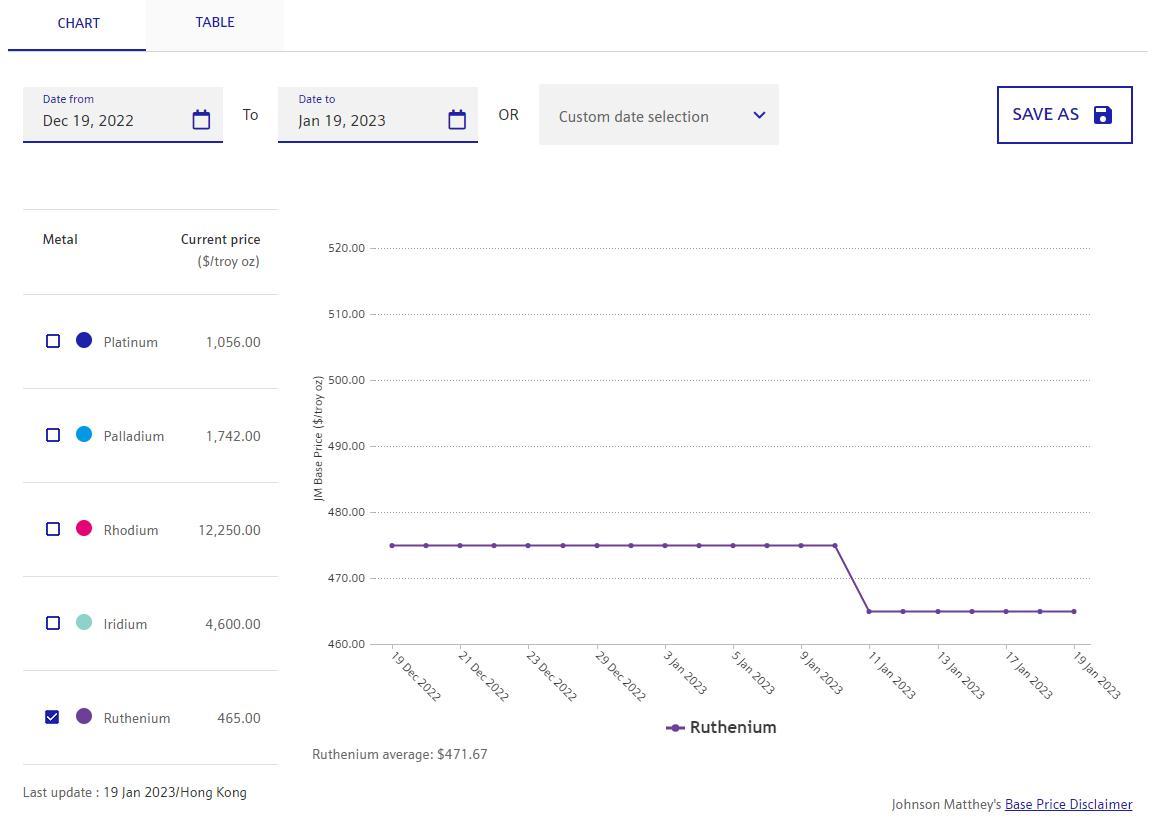Tick the Palladium checkbox

point(53,435)
